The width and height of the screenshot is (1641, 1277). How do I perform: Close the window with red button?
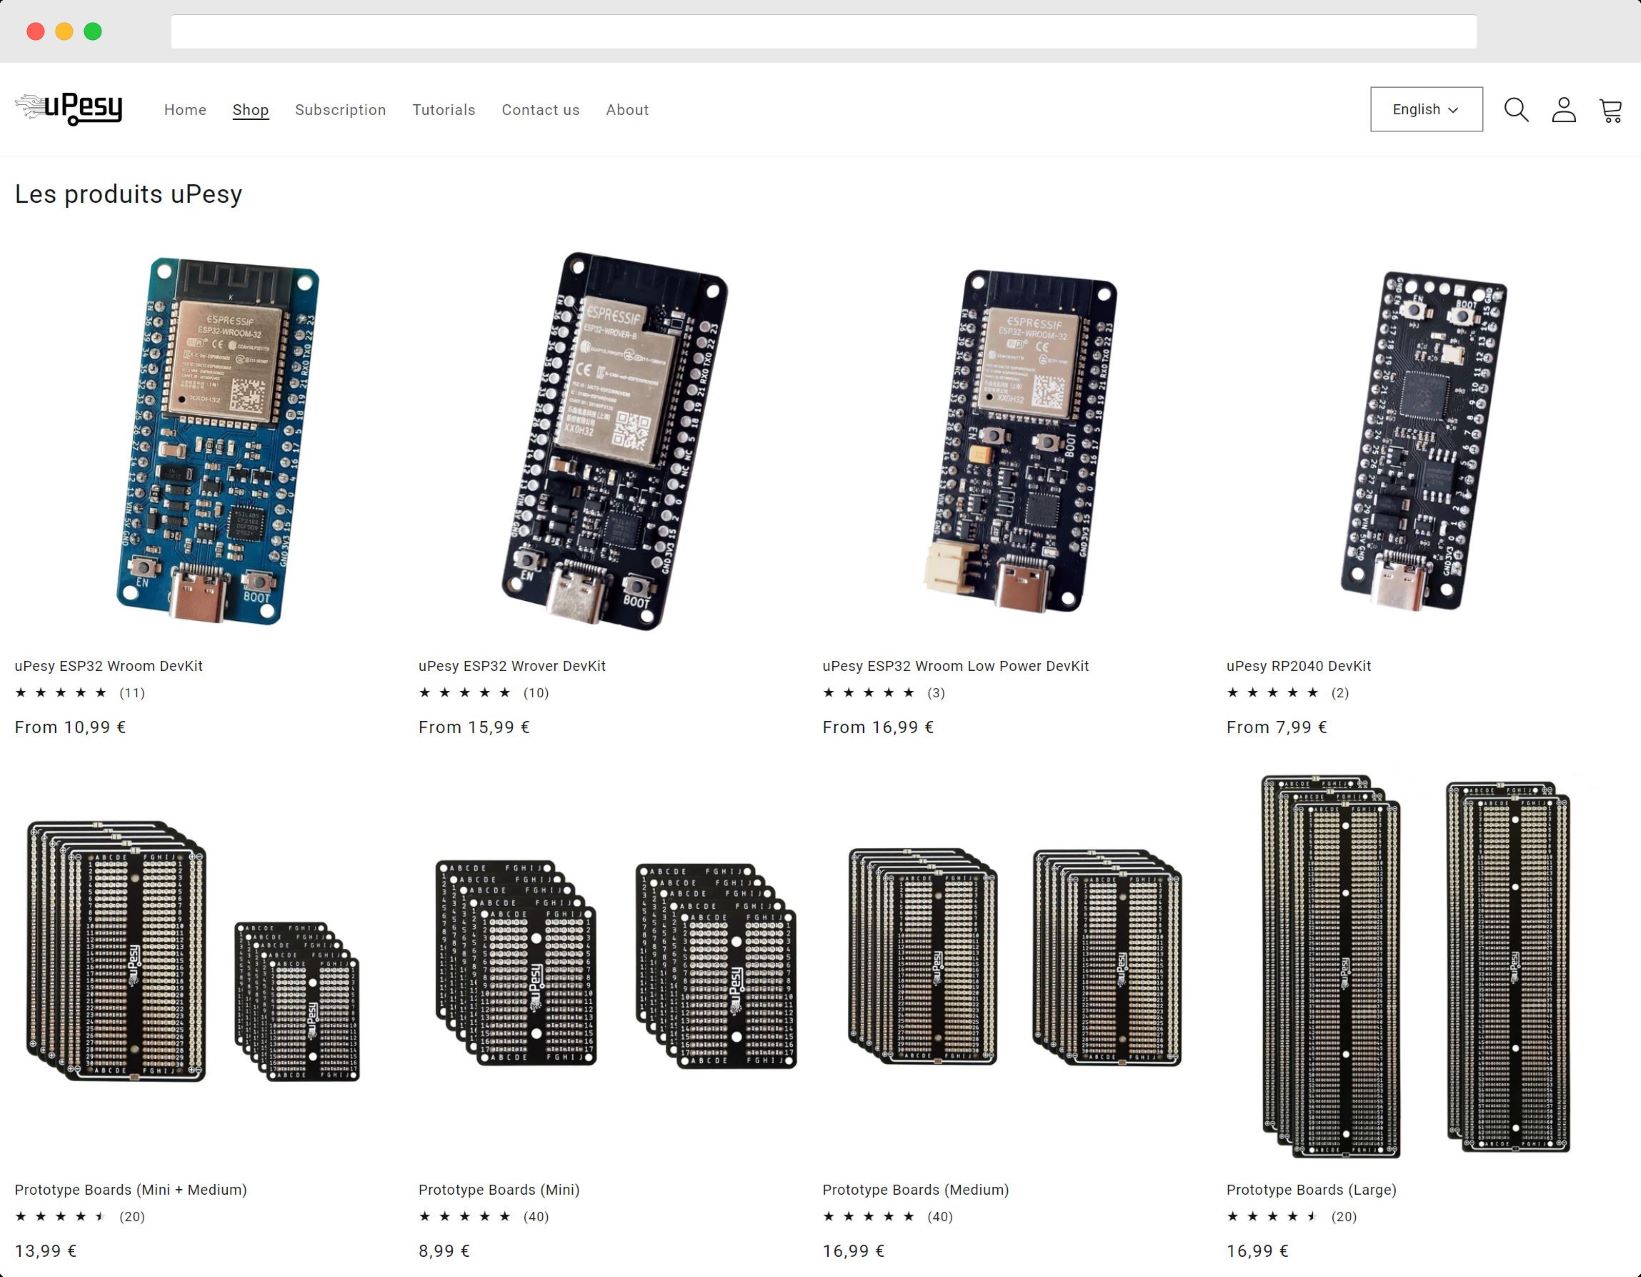point(35,31)
